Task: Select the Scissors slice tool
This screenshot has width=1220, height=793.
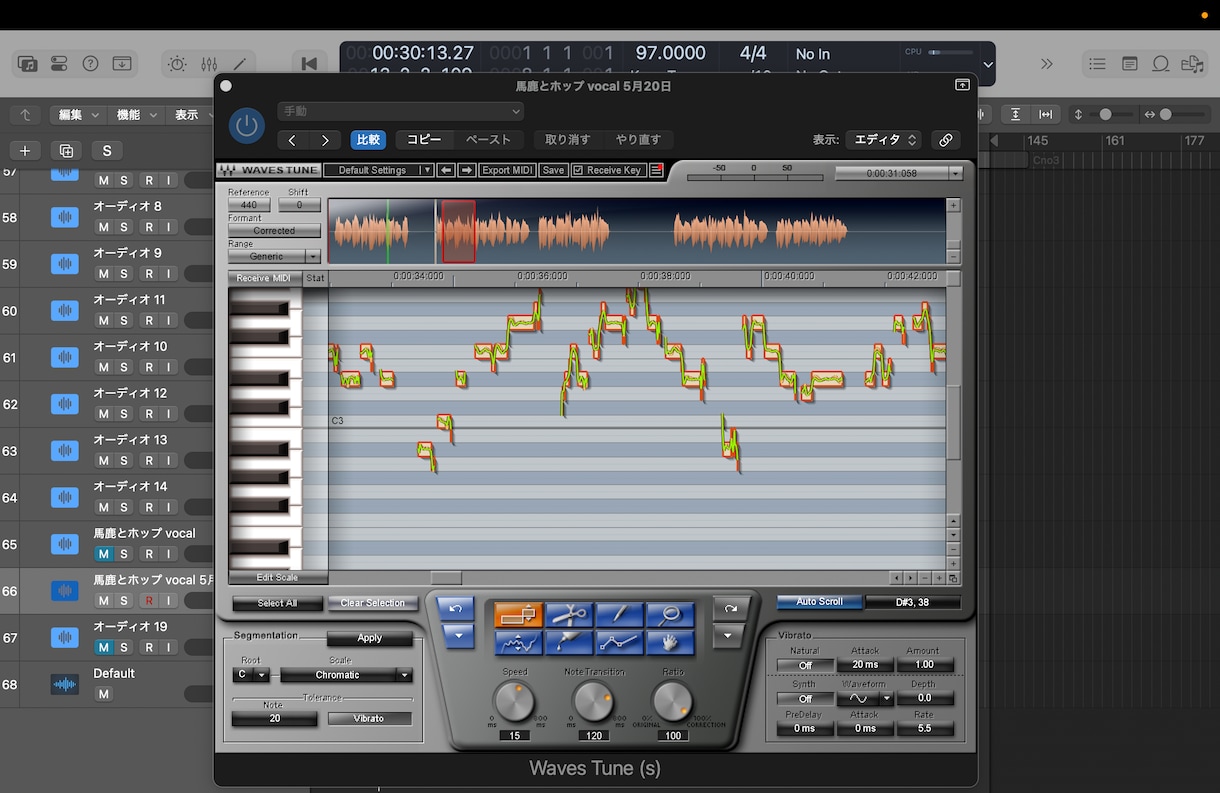Action: (569, 615)
